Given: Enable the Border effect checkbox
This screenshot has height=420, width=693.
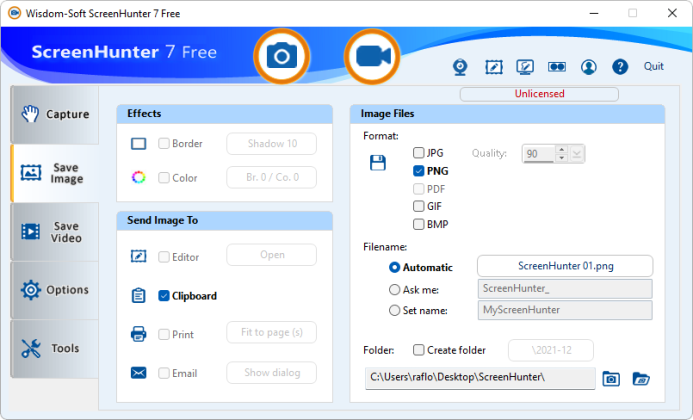Looking at the screenshot, I should point(164,143).
